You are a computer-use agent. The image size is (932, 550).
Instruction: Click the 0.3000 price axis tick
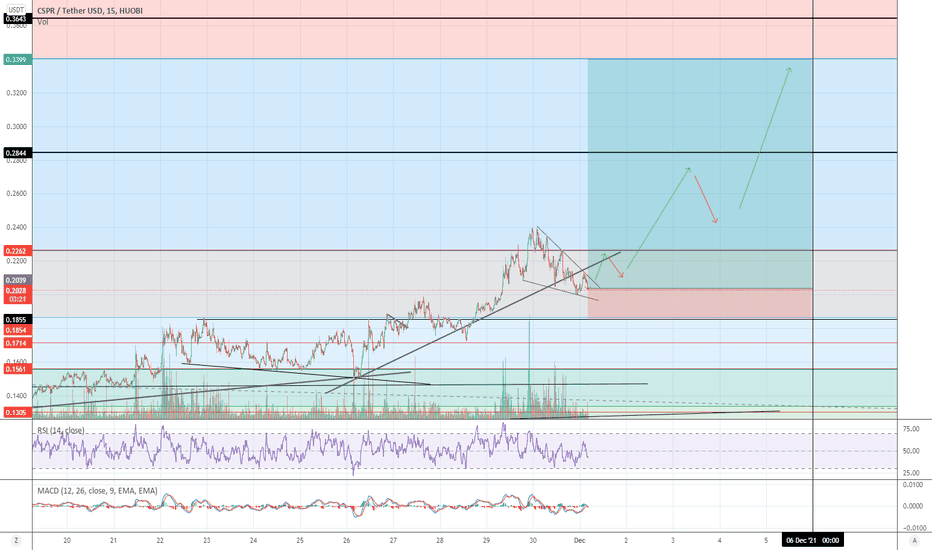[17, 127]
